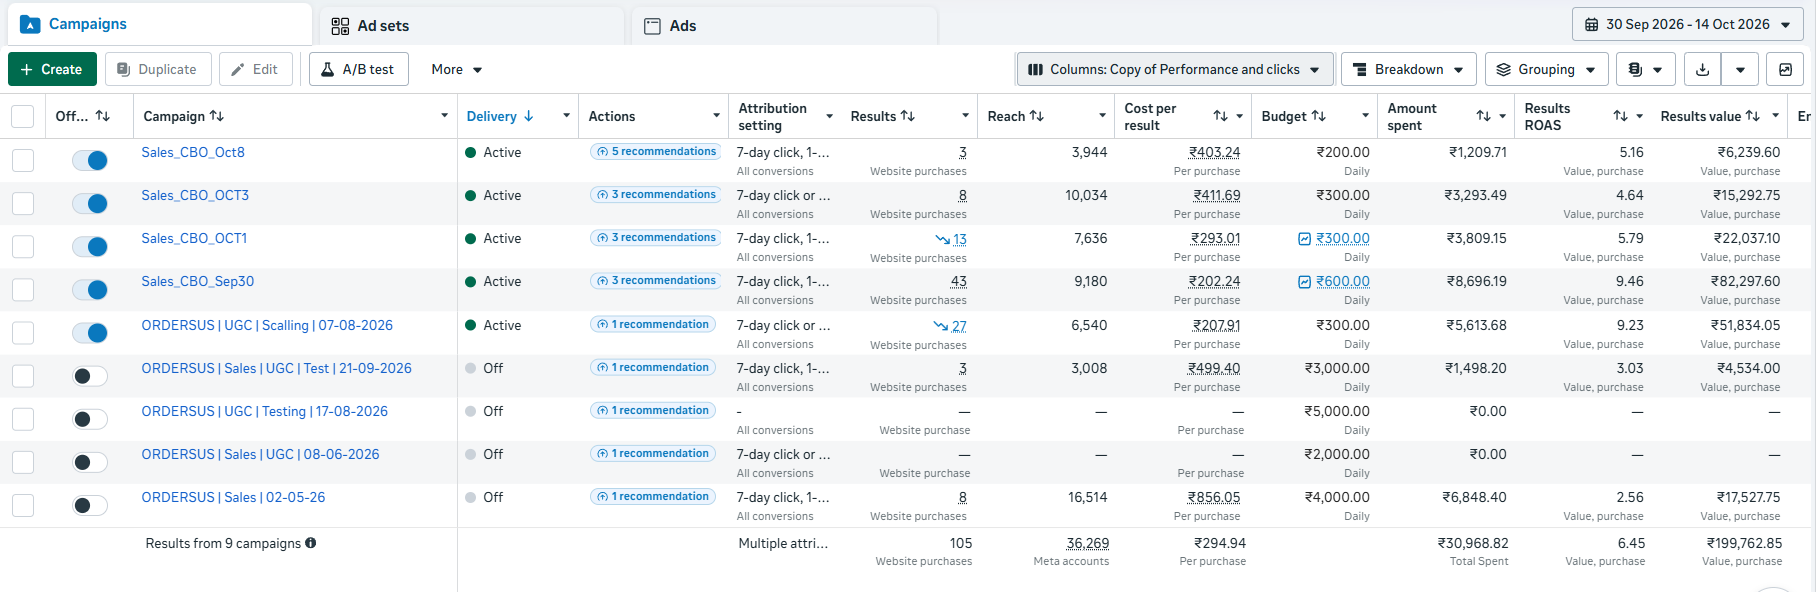Turn on ORDERSUS Sales UGC Test 21-09-2026 toggle
1816x592 pixels.
[x=90, y=376]
